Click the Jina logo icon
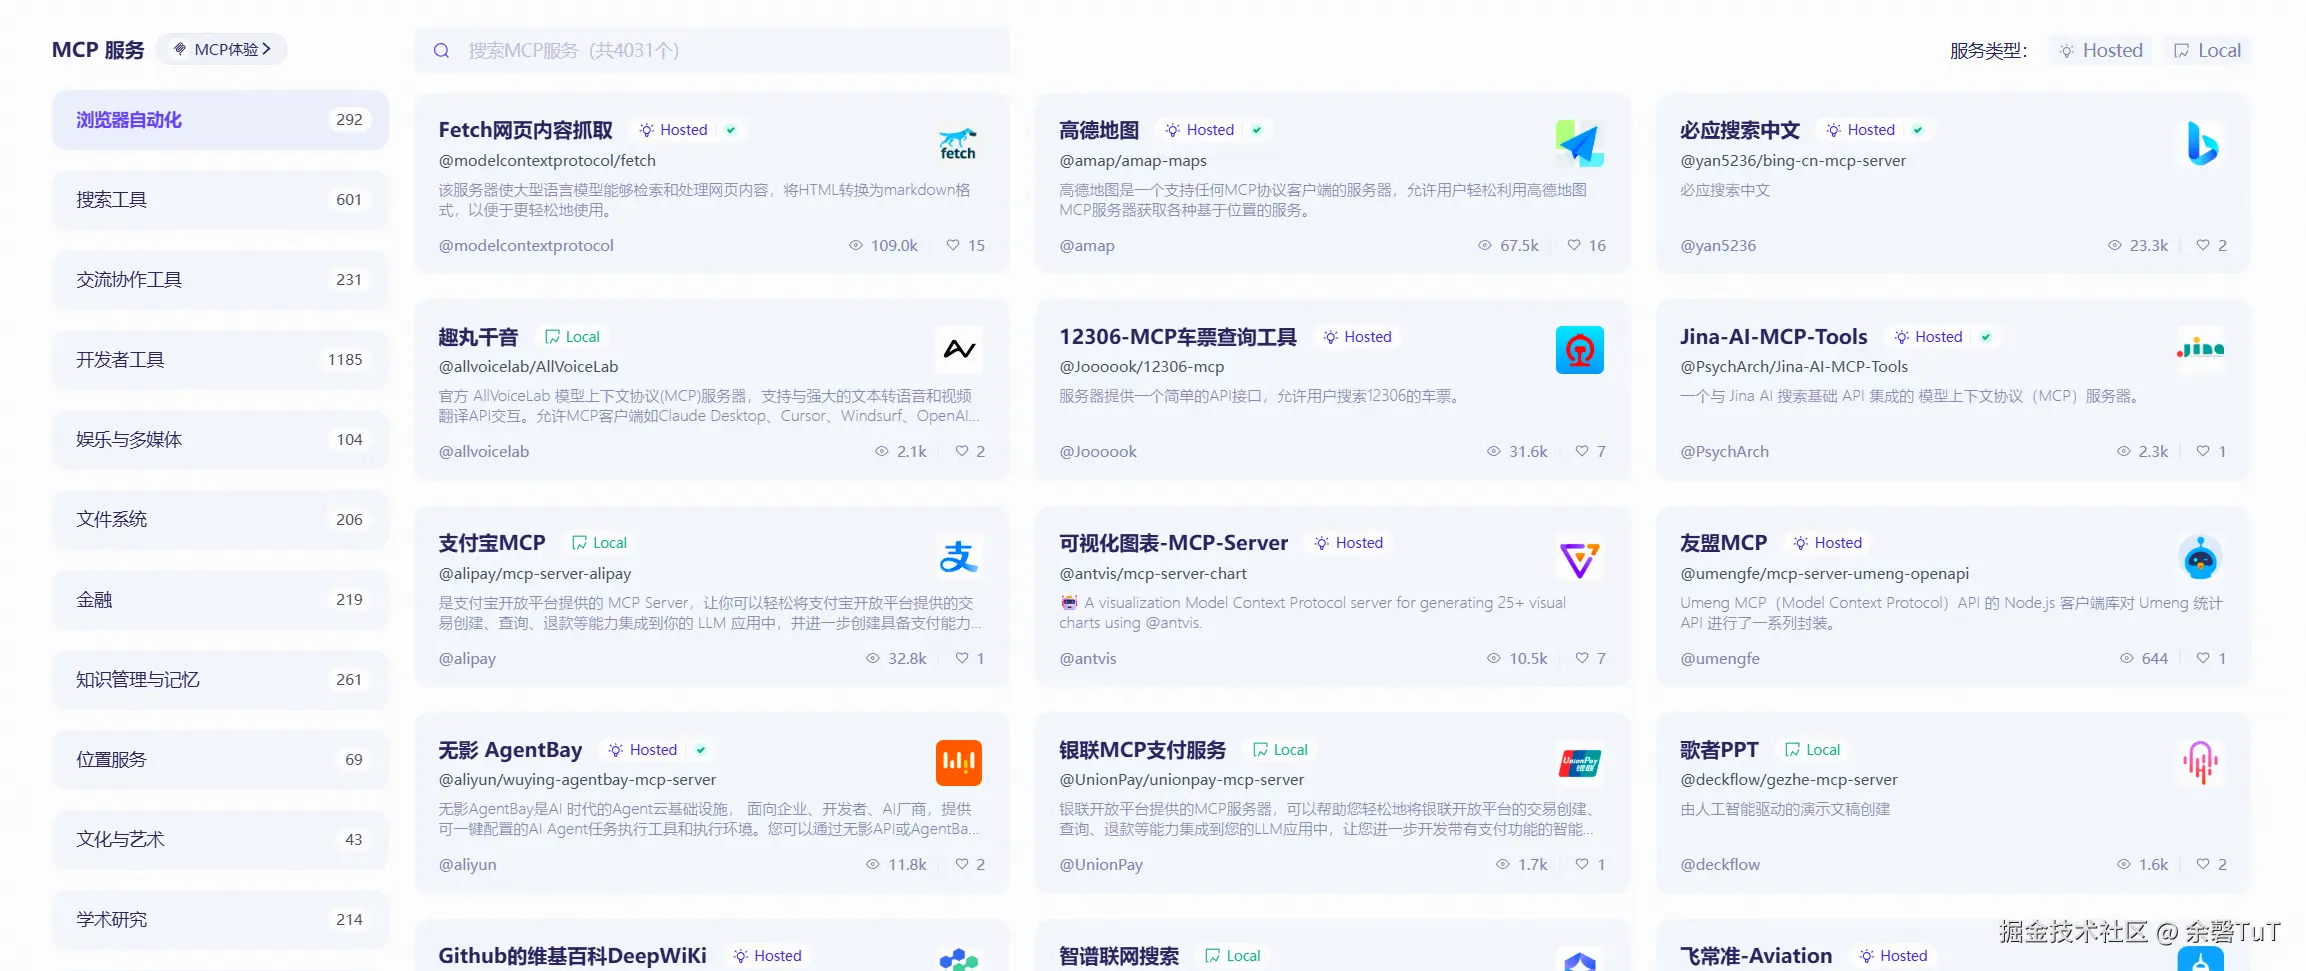The image size is (2306, 971). [x=2200, y=350]
